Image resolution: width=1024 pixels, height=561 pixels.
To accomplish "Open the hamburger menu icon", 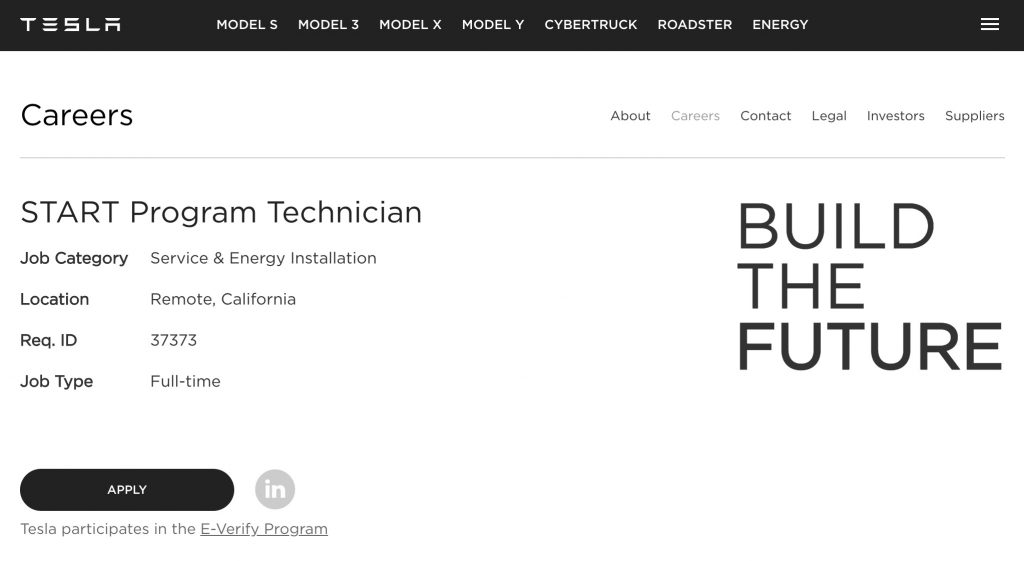I will click(989, 24).
